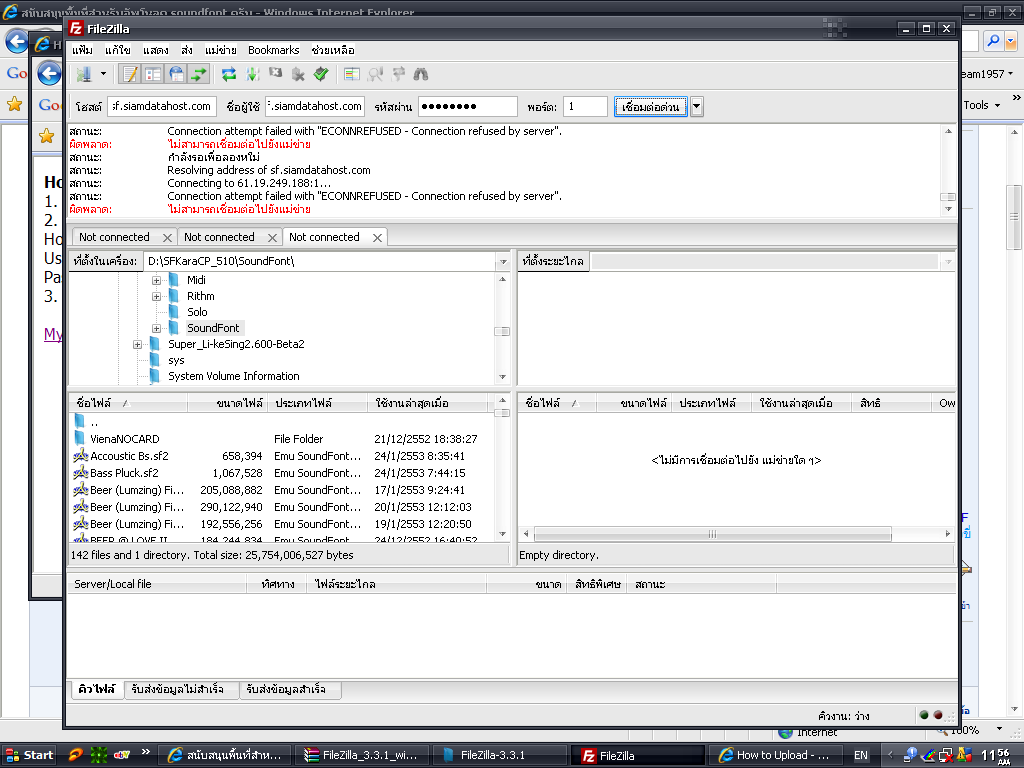The height and width of the screenshot is (768, 1024).
Task: Cancel the current operation icon
Action: tap(276, 74)
